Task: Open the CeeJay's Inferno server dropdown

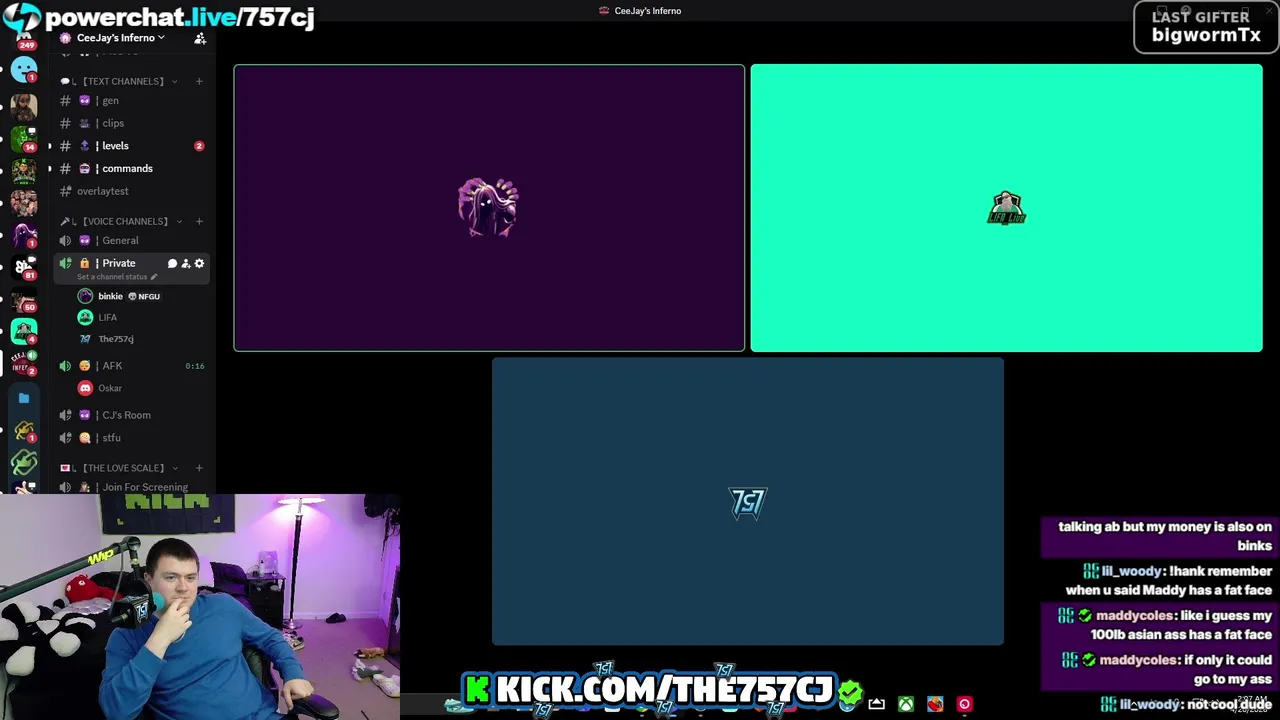Action: [x=120, y=38]
